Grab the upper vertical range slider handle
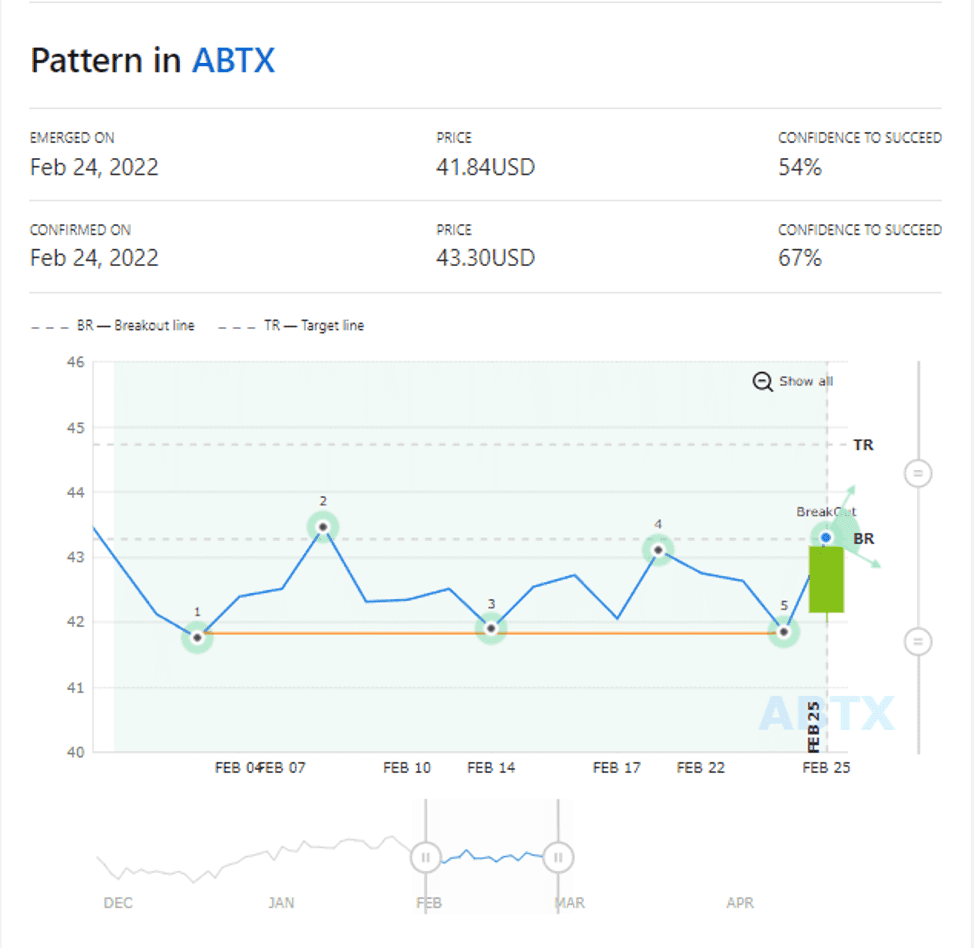The image size is (974, 949). [x=917, y=472]
